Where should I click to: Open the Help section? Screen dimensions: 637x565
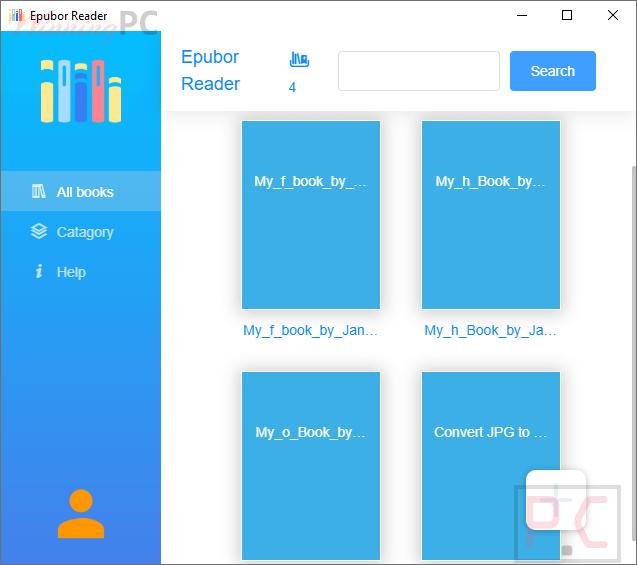pos(81,271)
